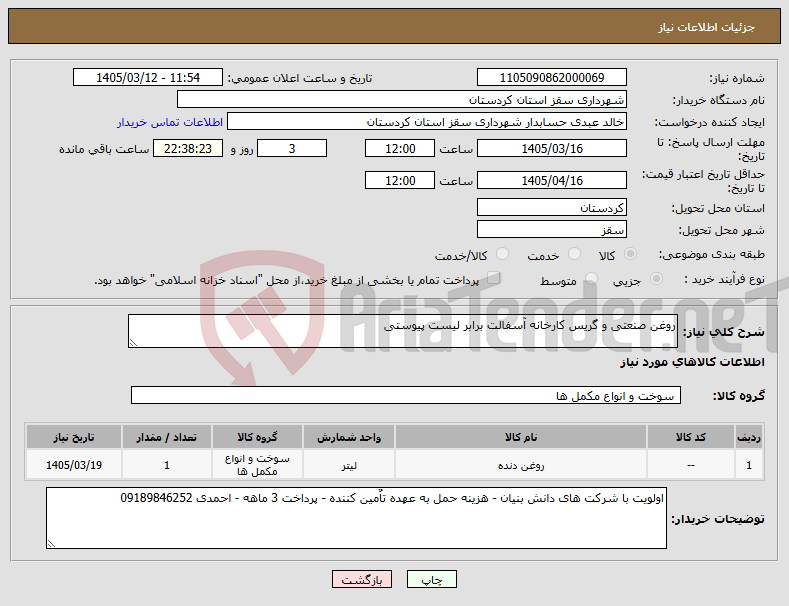The image size is (789, 606).
Task: Toggle the اسناد خزانه اسلامی payment checkbox
Action: (x=494, y=278)
